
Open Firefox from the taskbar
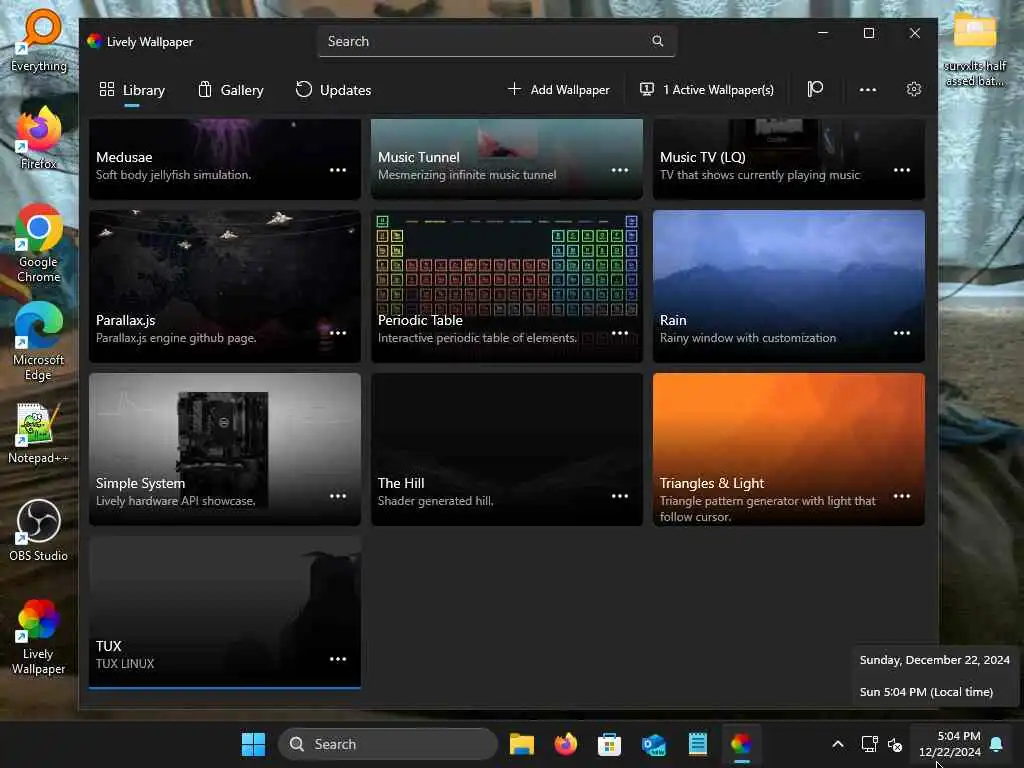566,744
